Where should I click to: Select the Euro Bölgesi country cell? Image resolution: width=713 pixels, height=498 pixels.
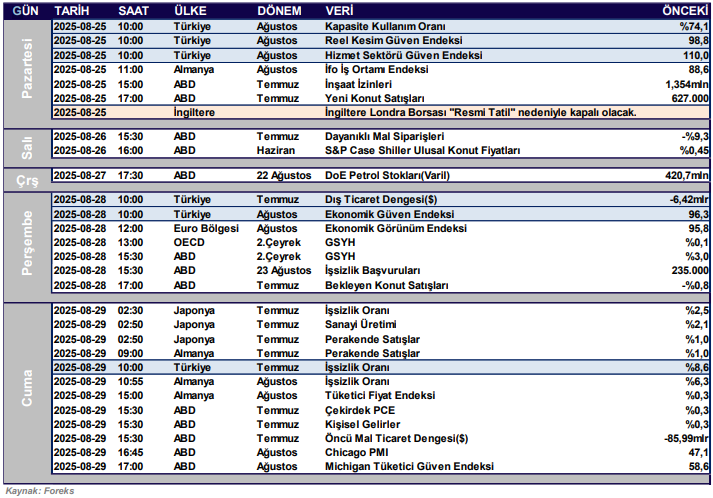click(x=206, y=228)
